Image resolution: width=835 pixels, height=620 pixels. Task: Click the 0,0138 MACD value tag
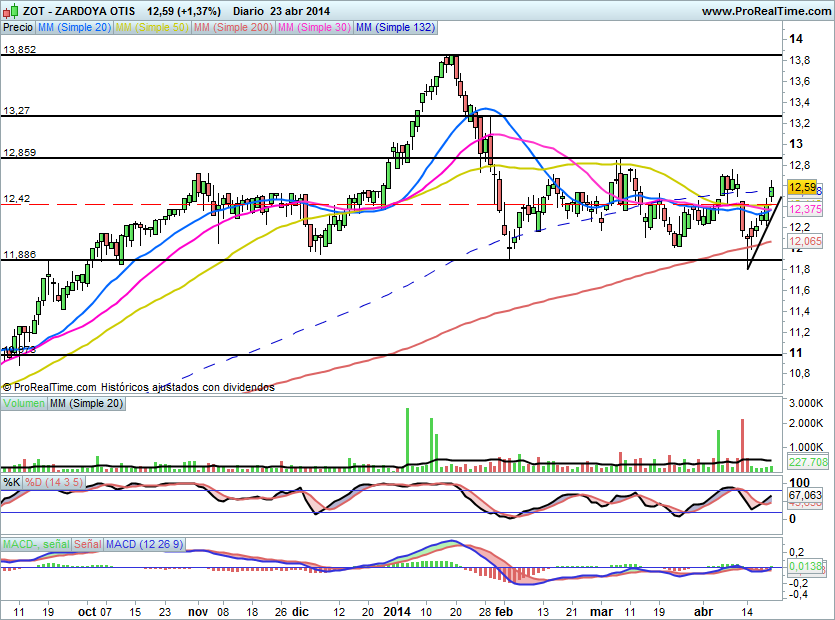pos(805,566)
